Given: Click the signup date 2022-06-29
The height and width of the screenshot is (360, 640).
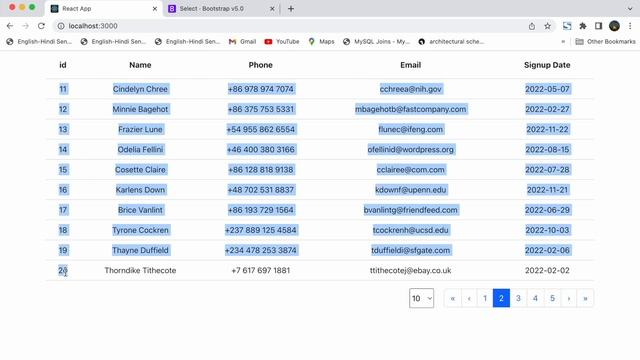Looking at the screenshot, I should click(547, 210).
